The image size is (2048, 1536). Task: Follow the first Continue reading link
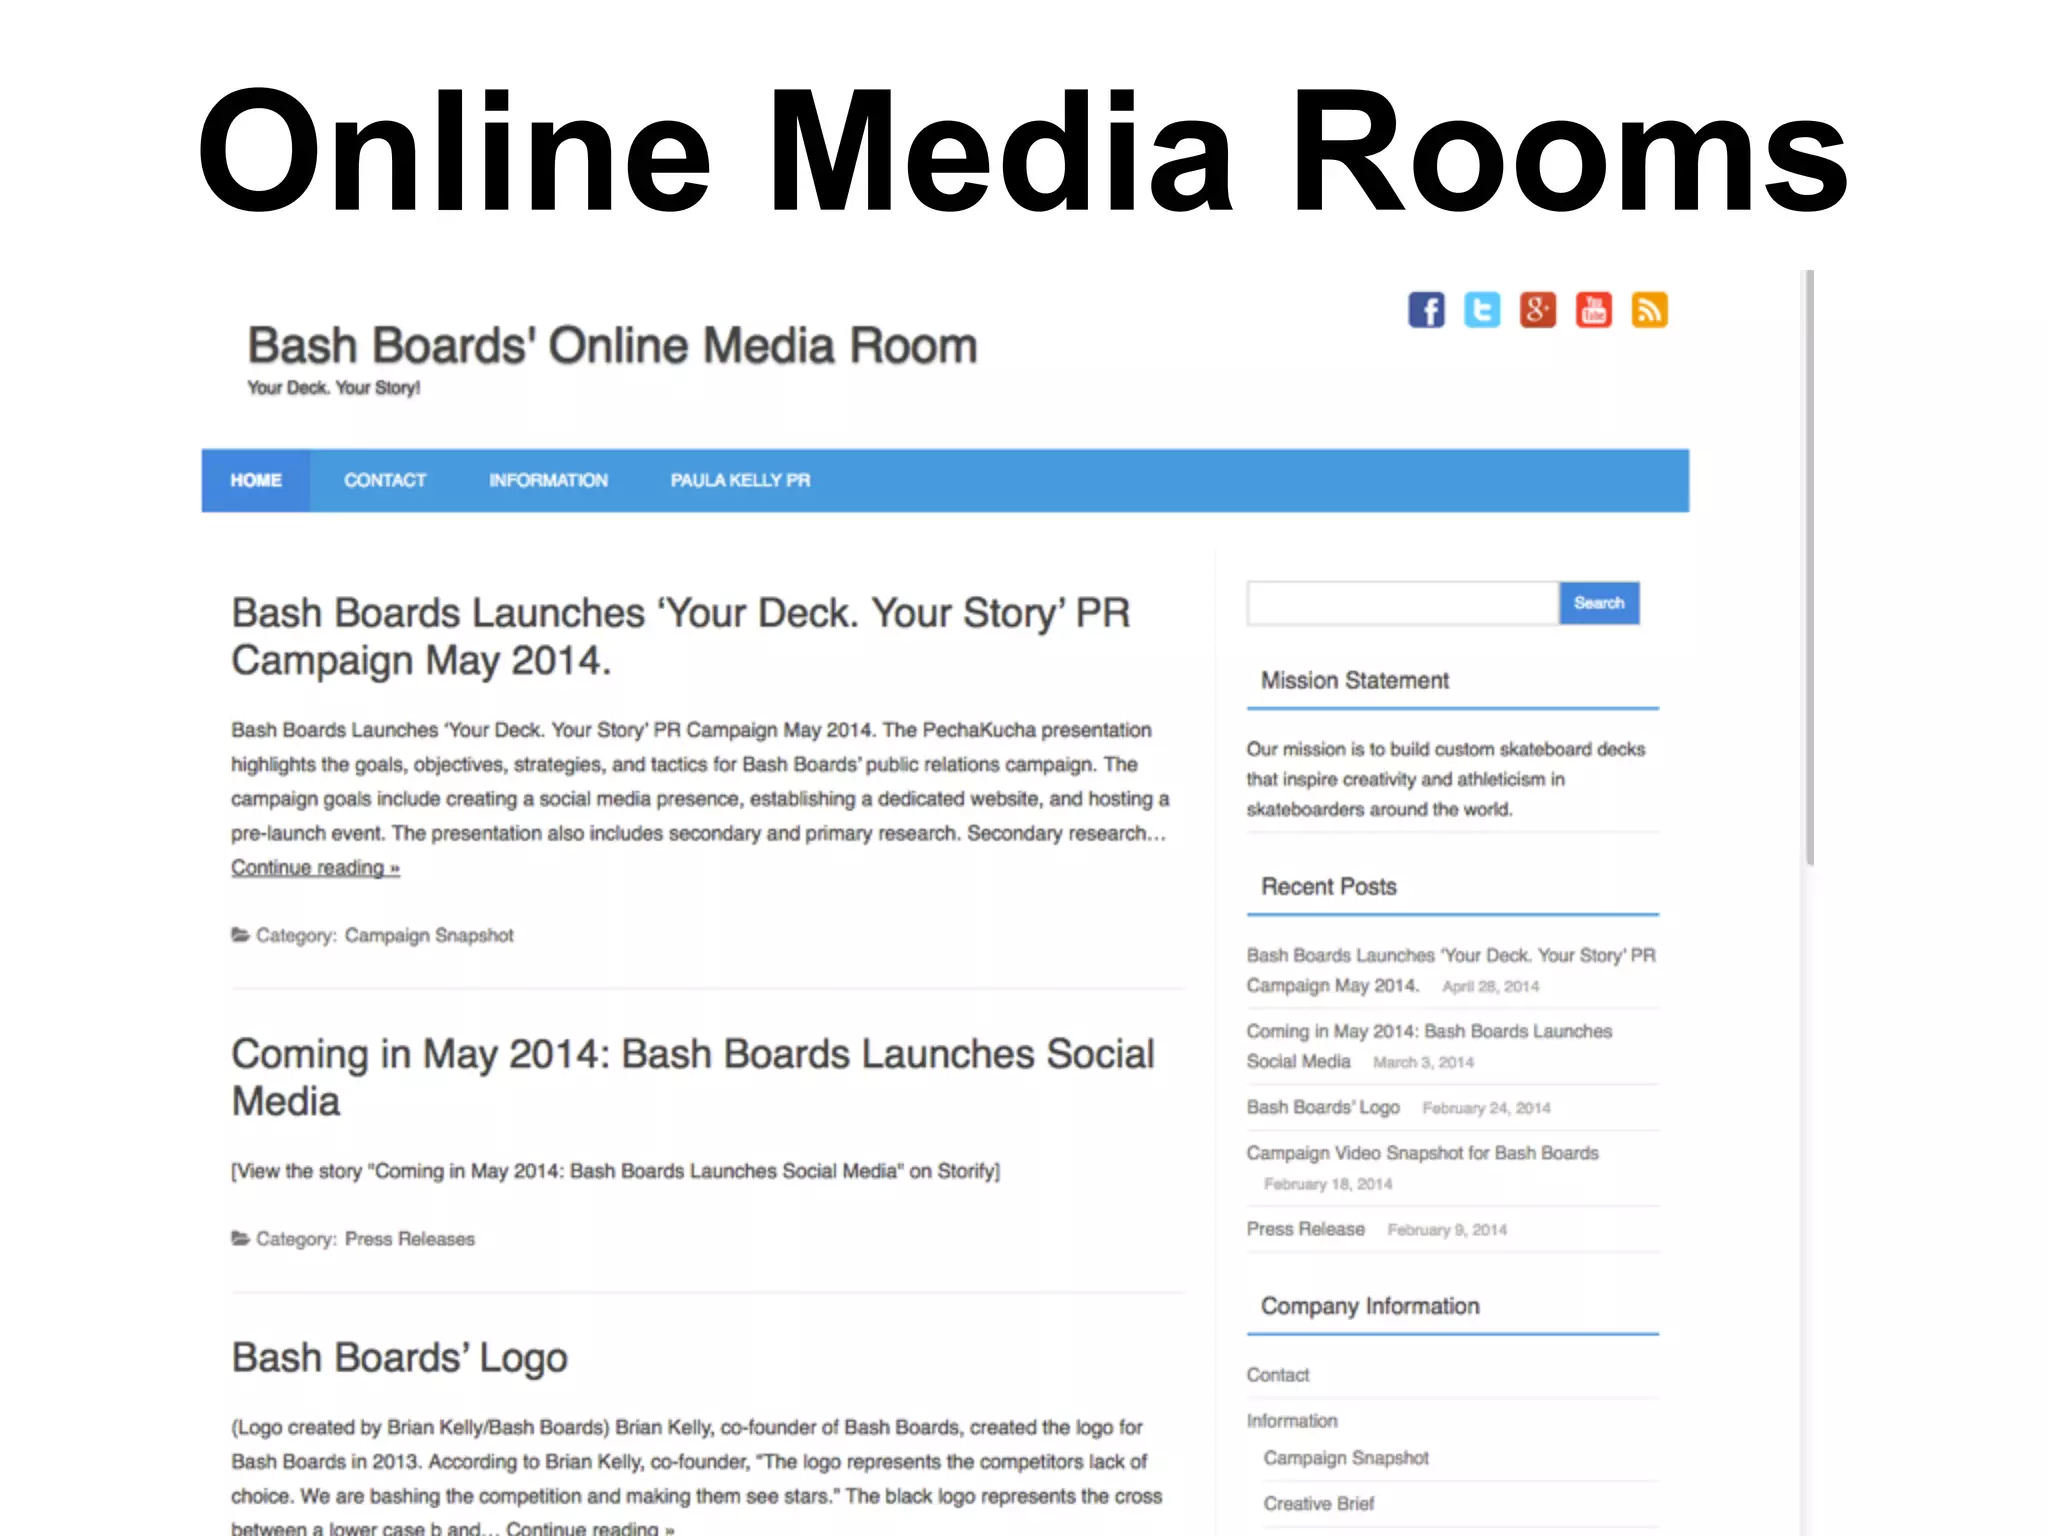[315, 868]
